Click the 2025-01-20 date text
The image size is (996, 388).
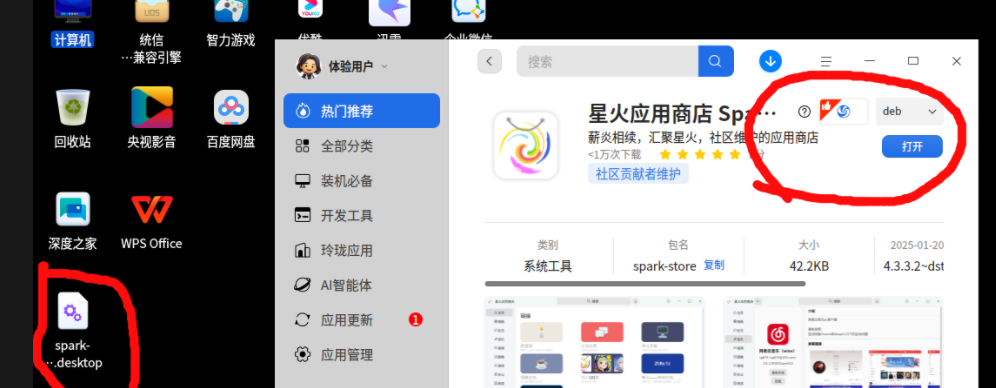pos(917,245)
